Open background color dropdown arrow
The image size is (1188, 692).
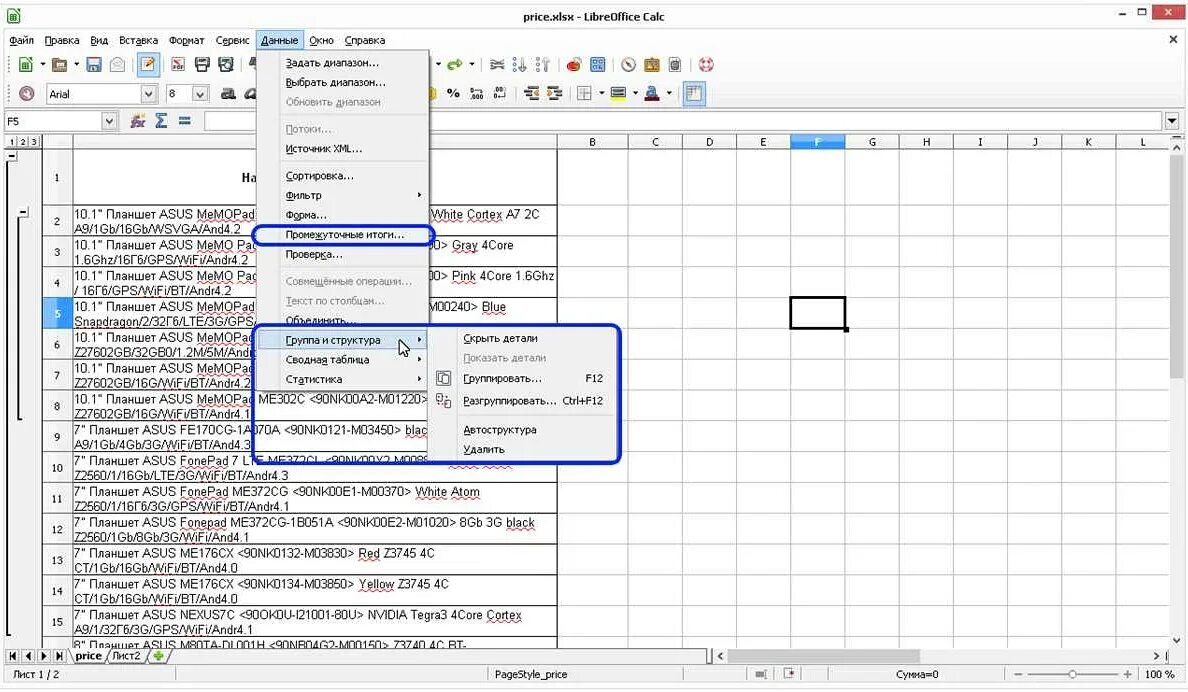click(x=635, y=94)
